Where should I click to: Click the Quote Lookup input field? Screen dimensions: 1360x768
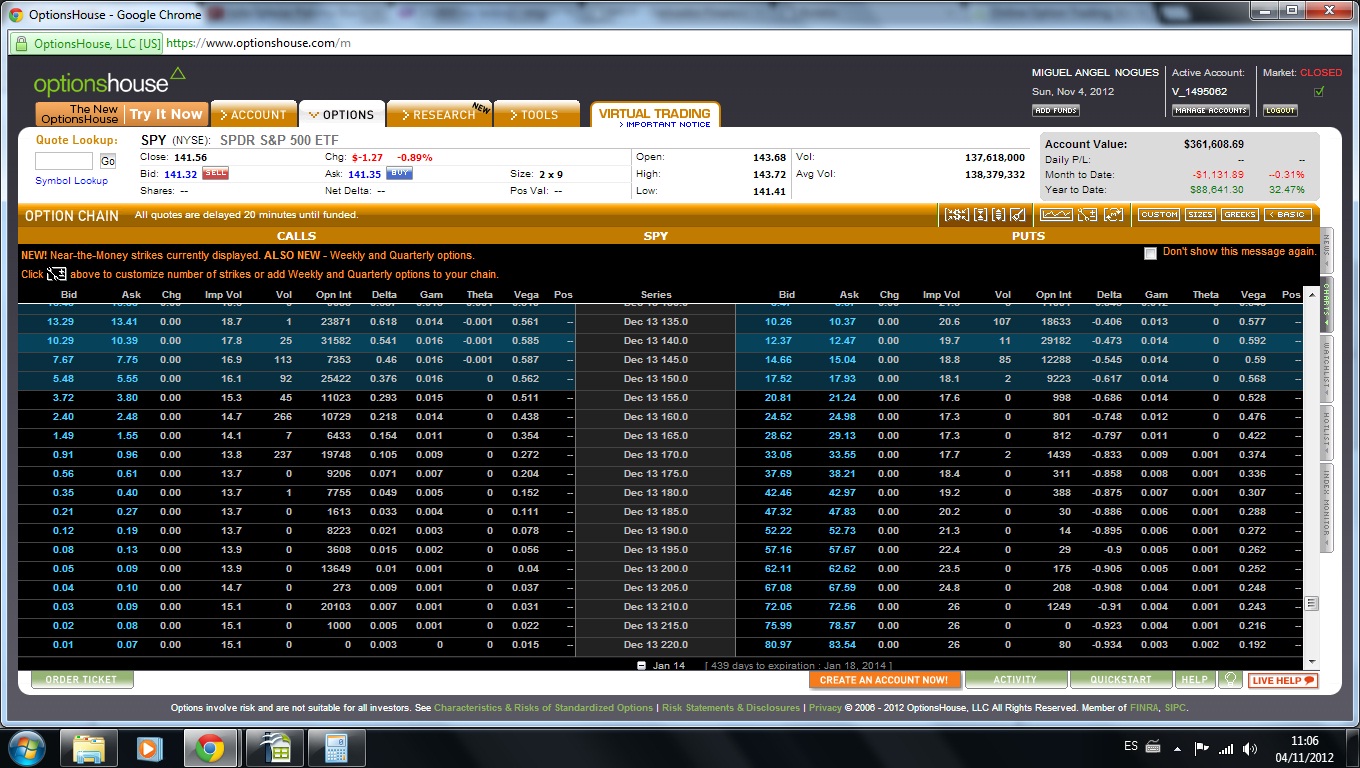64,161
